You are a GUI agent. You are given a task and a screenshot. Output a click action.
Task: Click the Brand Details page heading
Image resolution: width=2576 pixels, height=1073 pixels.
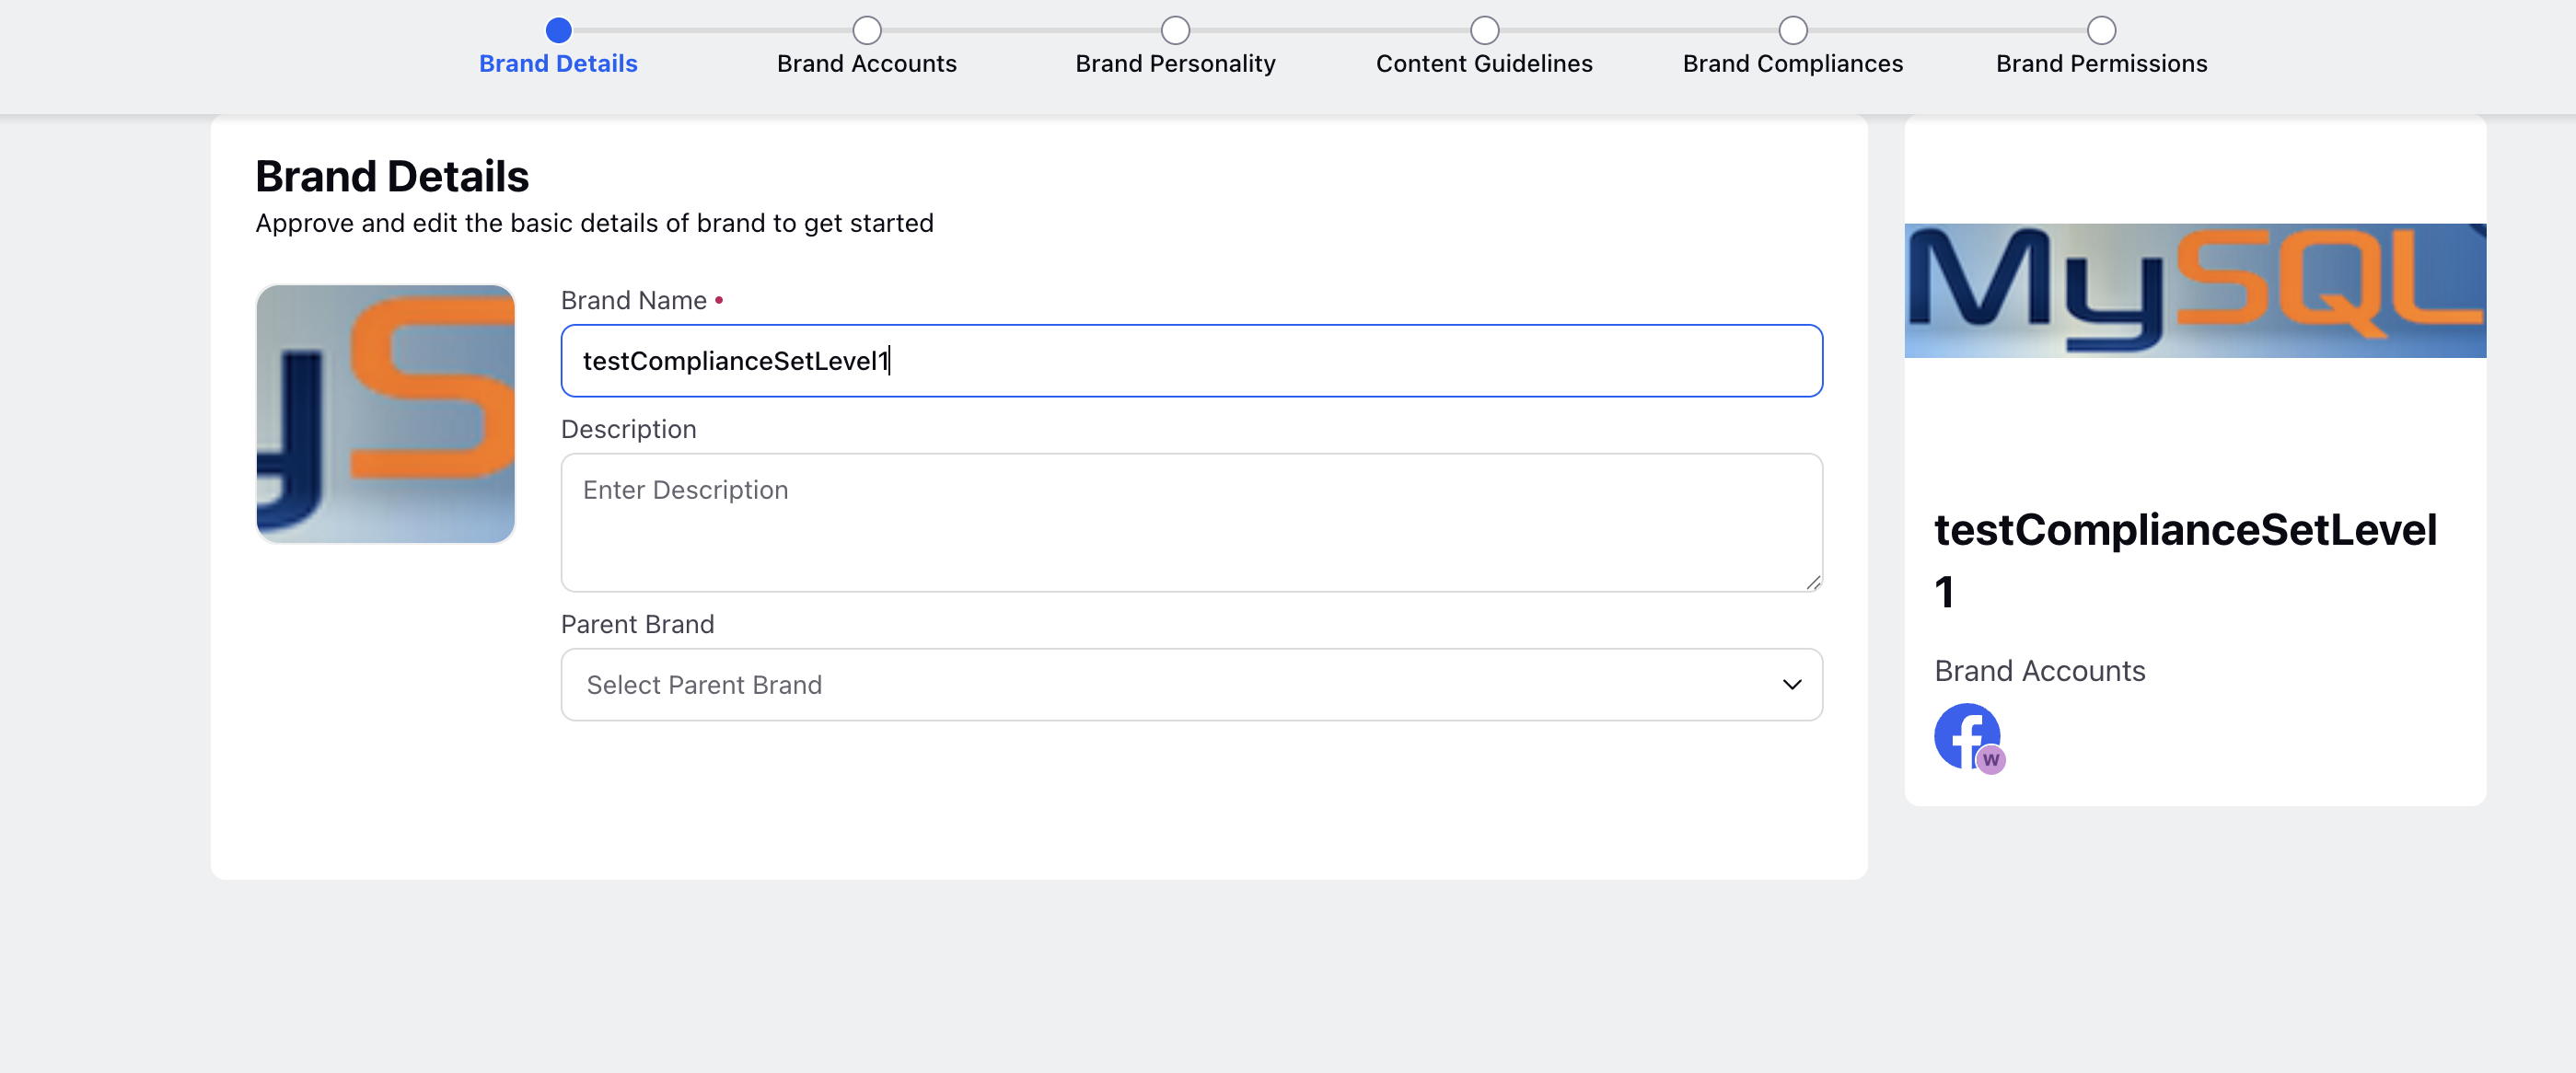(x=392, y=176)
